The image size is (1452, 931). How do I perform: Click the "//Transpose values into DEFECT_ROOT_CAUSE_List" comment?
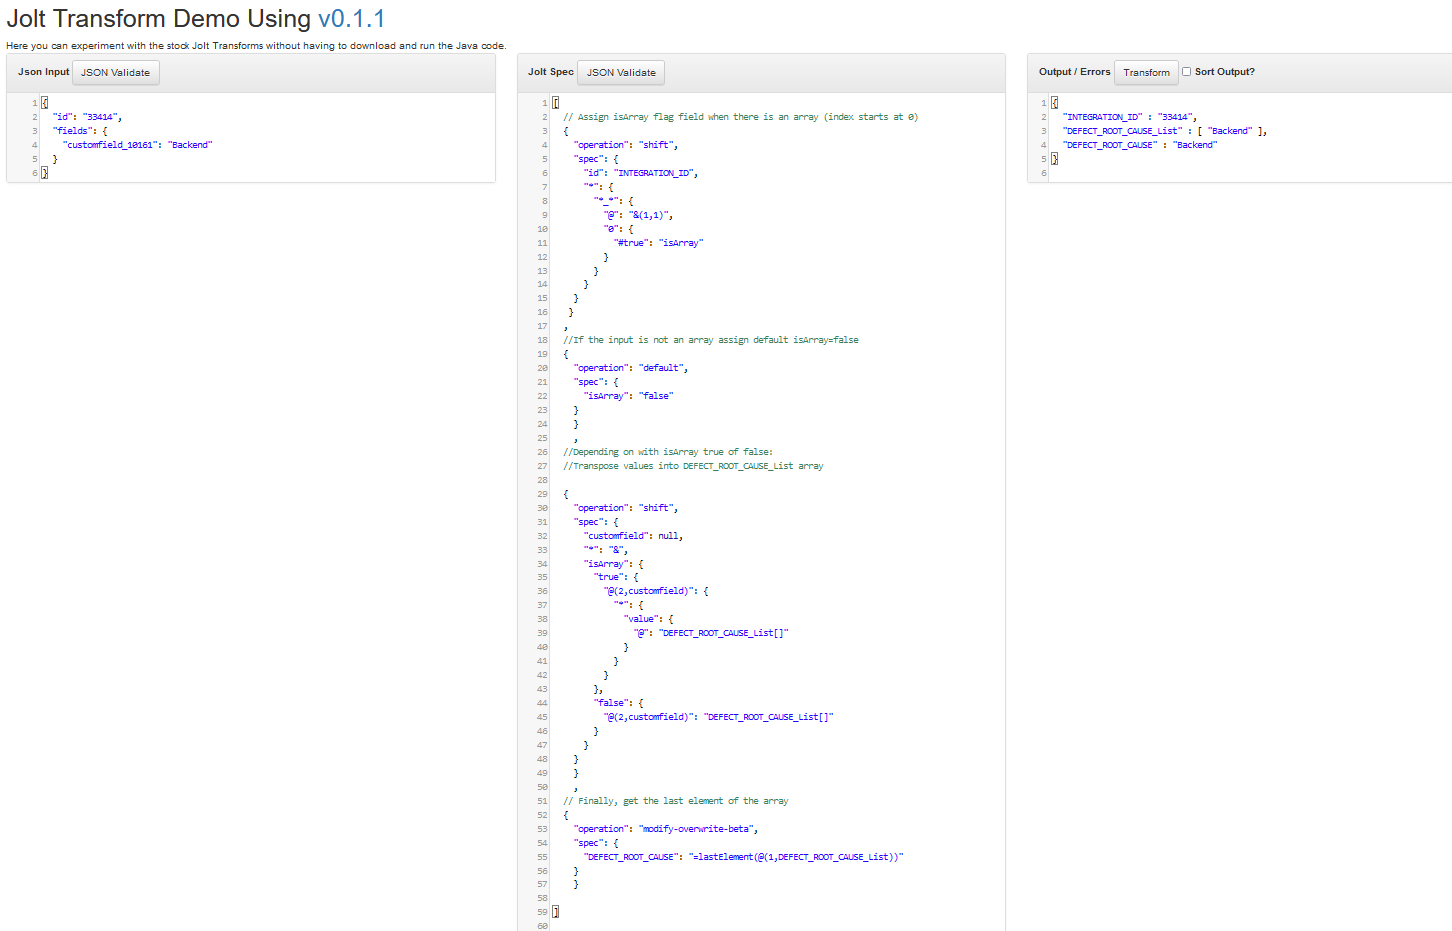tap(693, 466)
